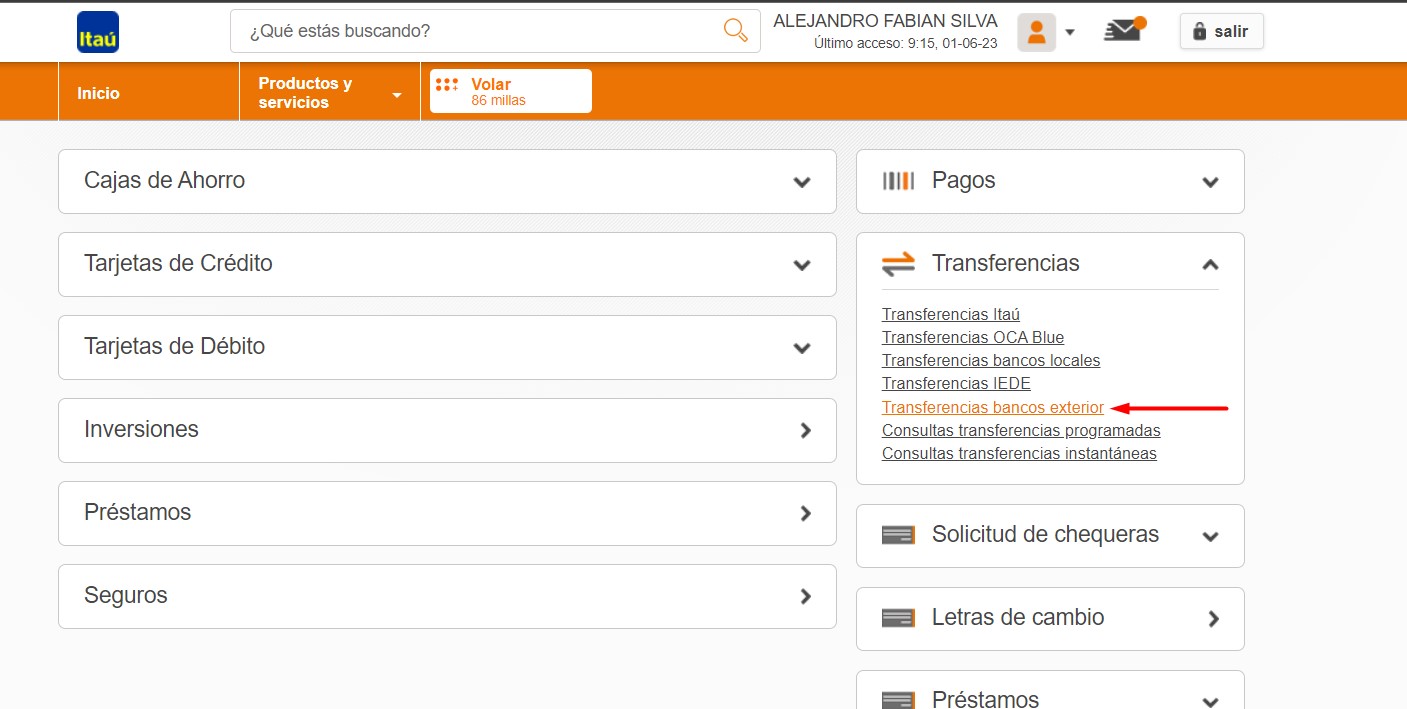Viewport: 1407px width, 709px height.
Task: Click the Transferencias arrows icon
Action: click(x=898, y=264)
